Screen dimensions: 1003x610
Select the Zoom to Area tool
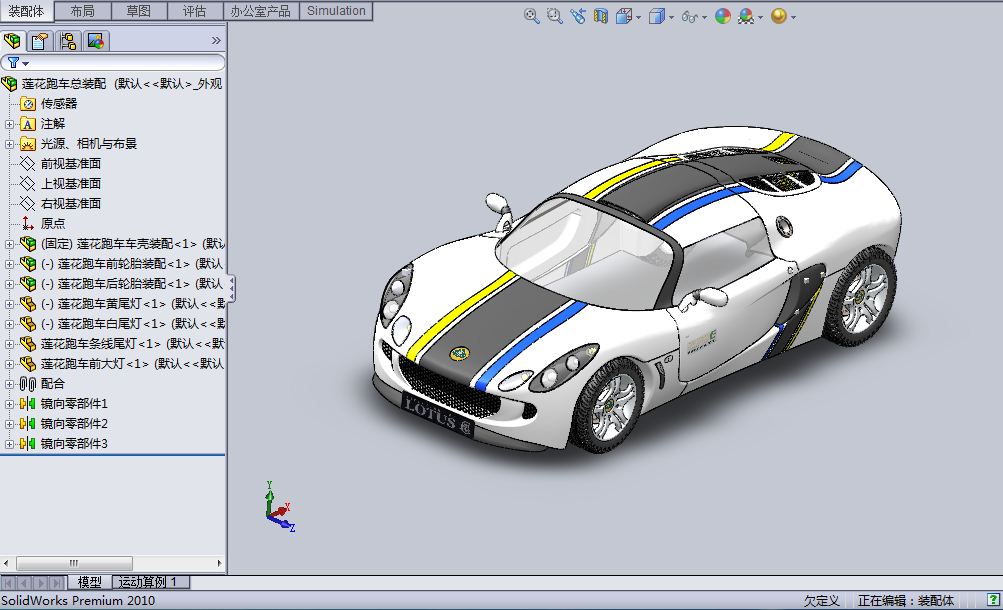click(555, 17)
